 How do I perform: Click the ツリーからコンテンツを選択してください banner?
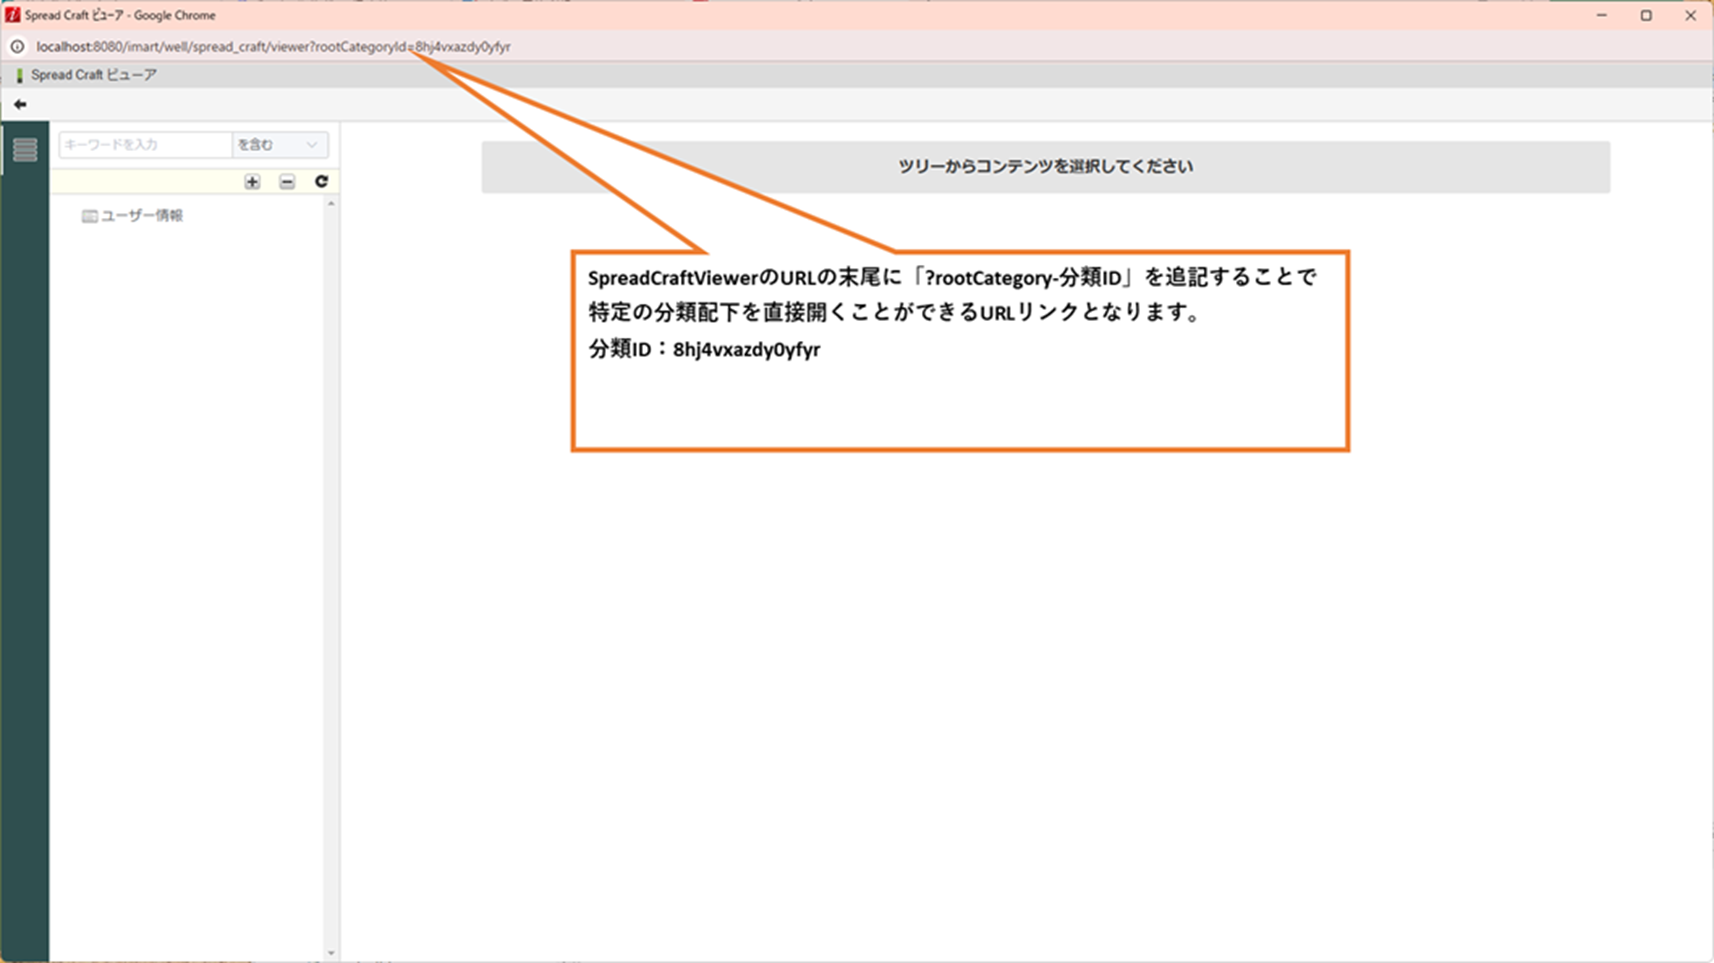1045,167
